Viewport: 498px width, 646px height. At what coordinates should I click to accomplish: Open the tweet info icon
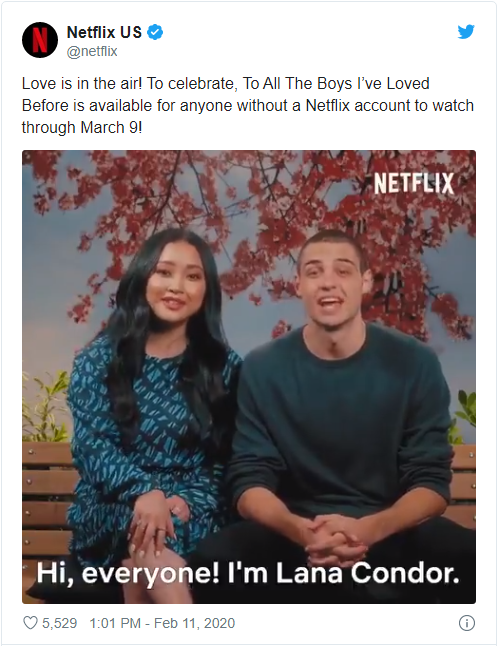[467, 623]
